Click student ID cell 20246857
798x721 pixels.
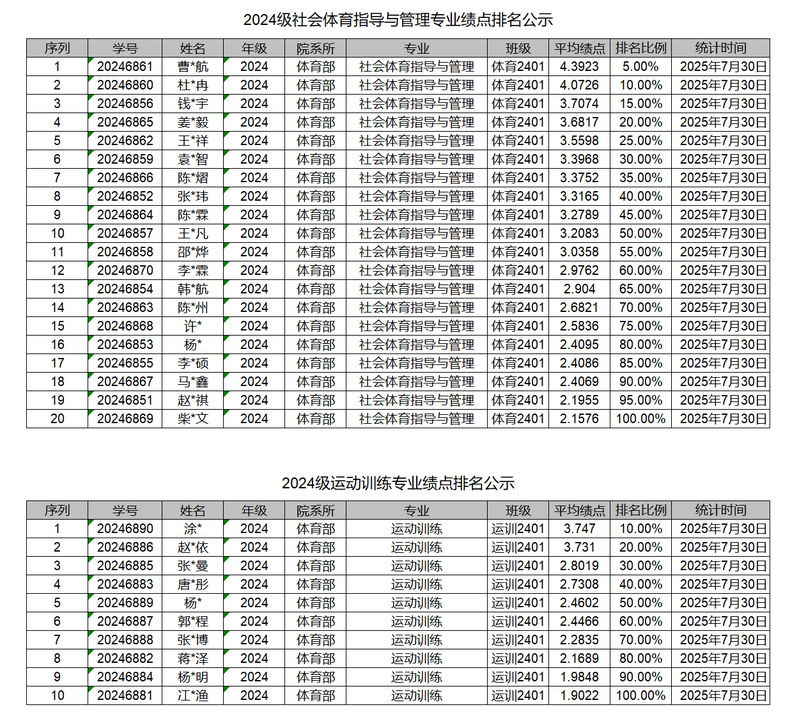tap(125, 234)
